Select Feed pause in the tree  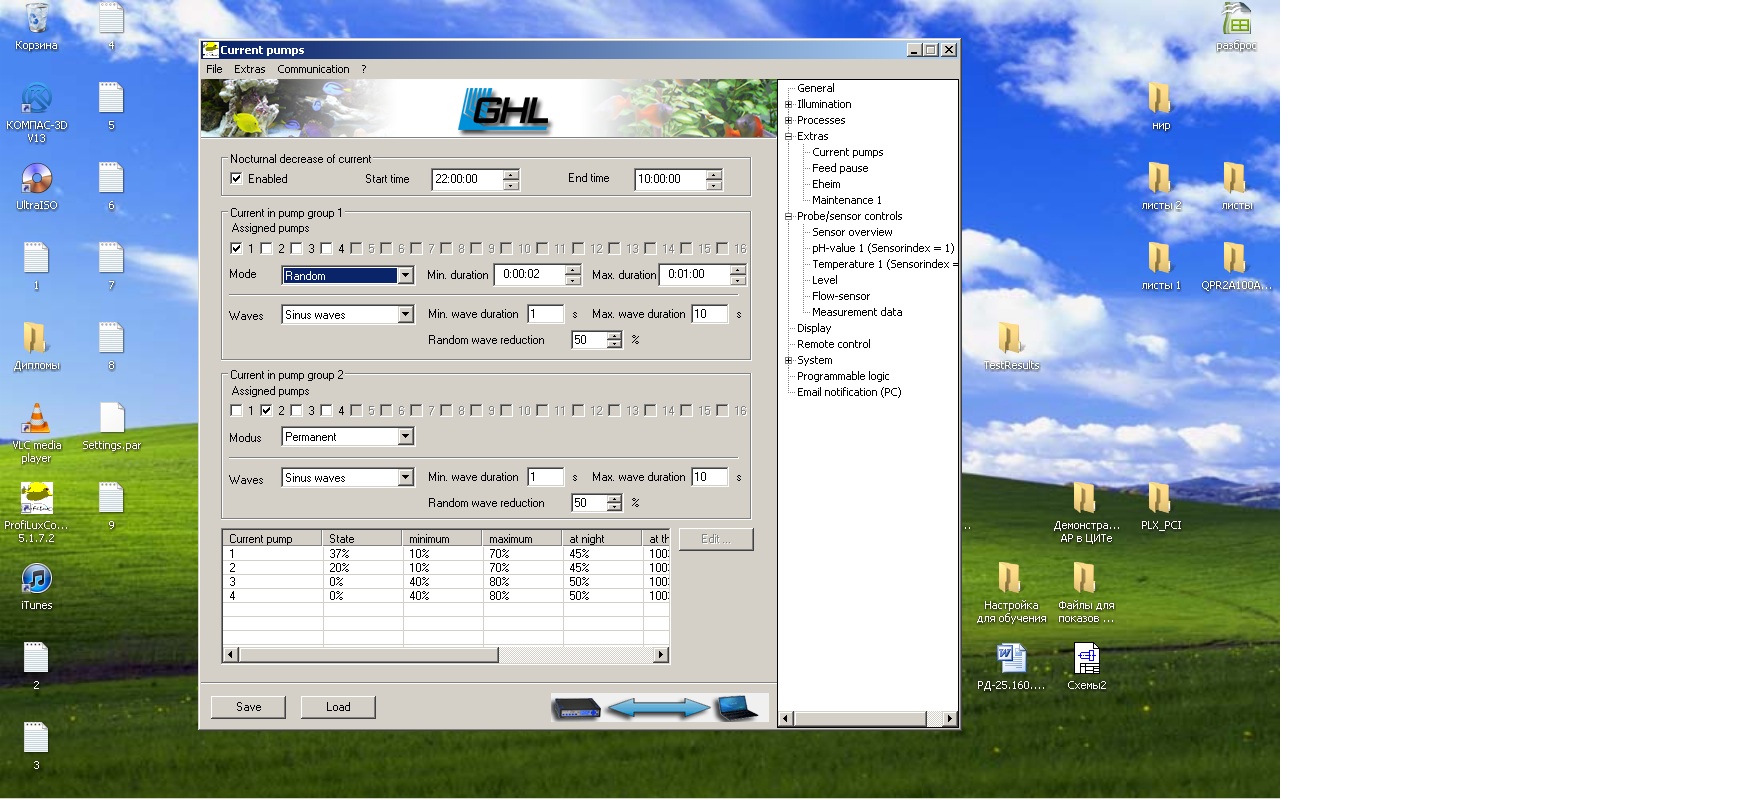(x=840, y=168)
